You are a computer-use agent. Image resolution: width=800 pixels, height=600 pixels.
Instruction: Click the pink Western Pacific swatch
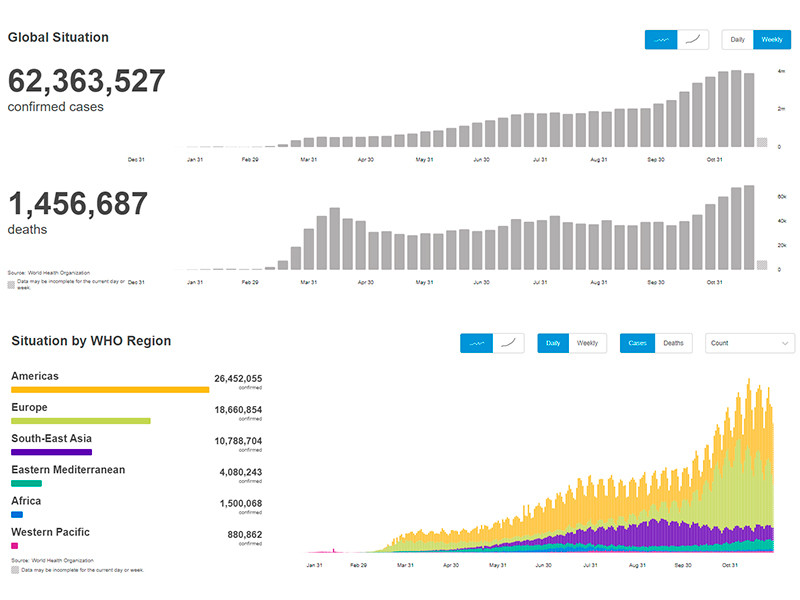(14, 546)
